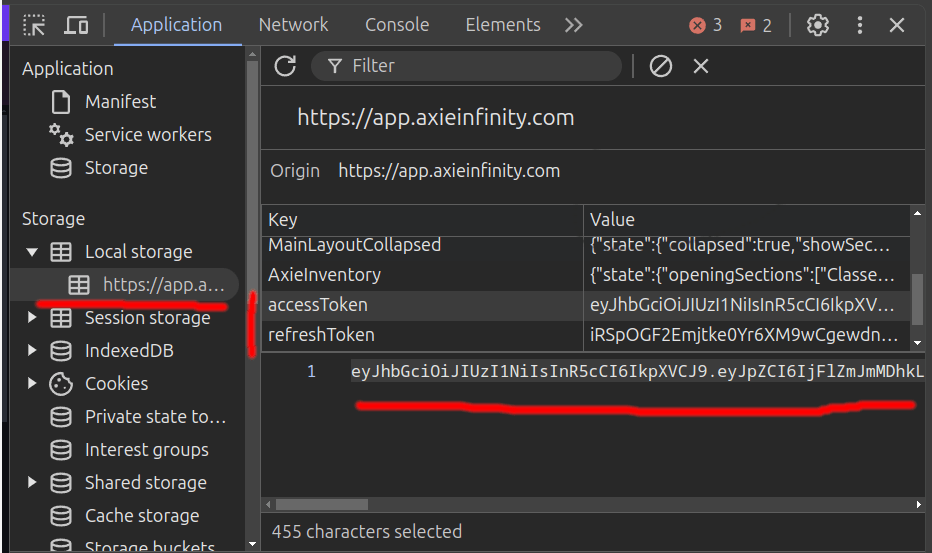Delete selected entry with the X icon
The height and width of the screenshot is (553, 932).
pyautogui.click(x=701, y=66)
